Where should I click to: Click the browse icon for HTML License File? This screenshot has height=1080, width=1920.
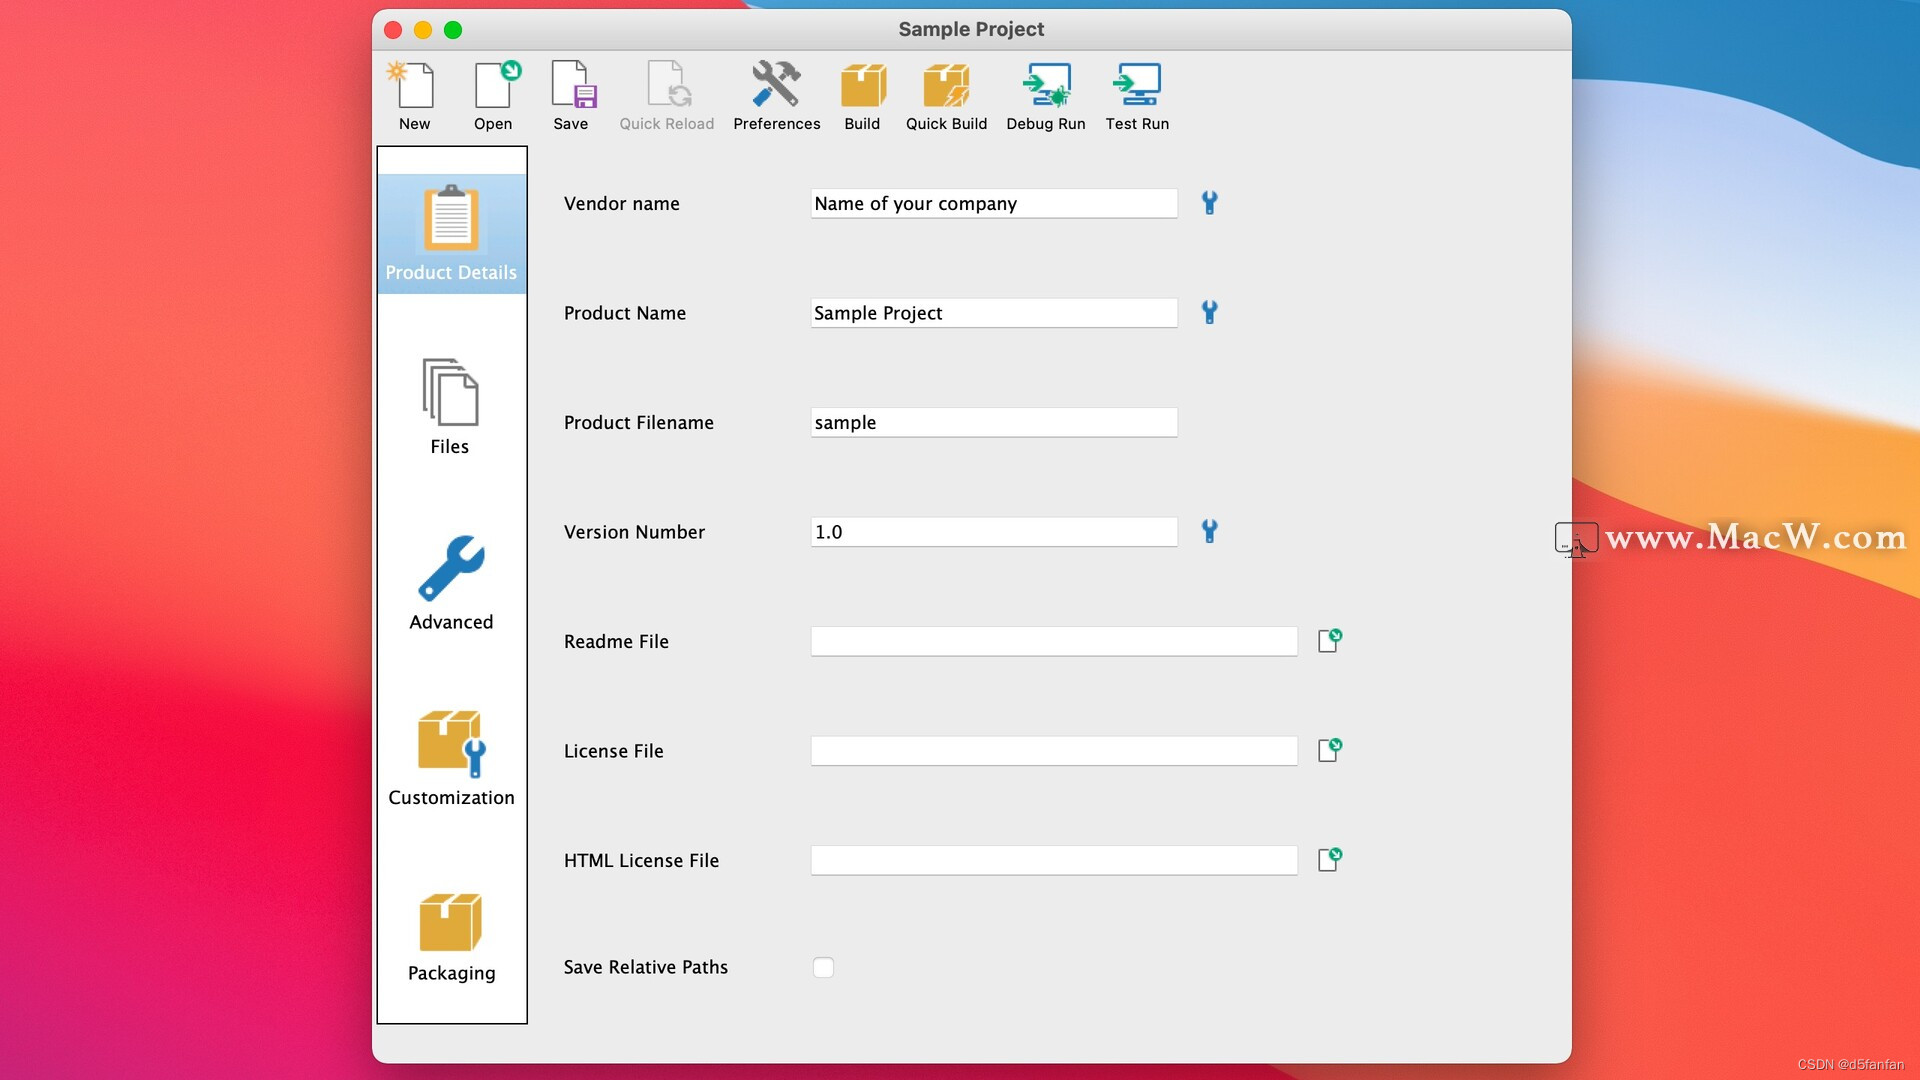point(1329,860)
